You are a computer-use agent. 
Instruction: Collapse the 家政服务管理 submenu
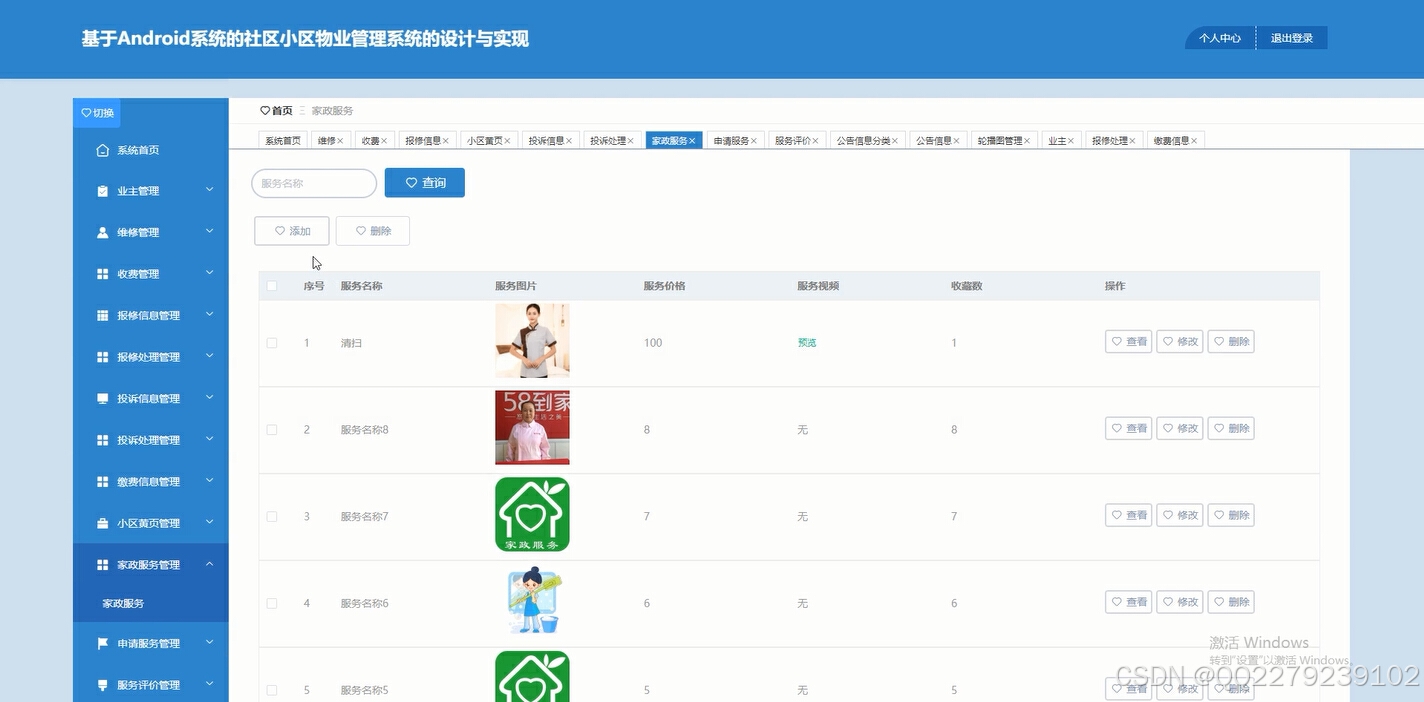point(210,563)
